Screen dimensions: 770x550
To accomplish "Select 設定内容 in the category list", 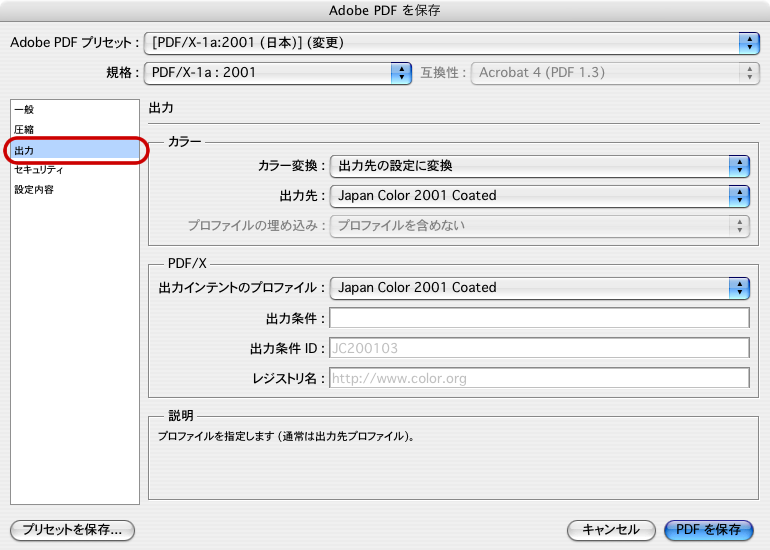I will pyautogui.click(x=75, y=190).
